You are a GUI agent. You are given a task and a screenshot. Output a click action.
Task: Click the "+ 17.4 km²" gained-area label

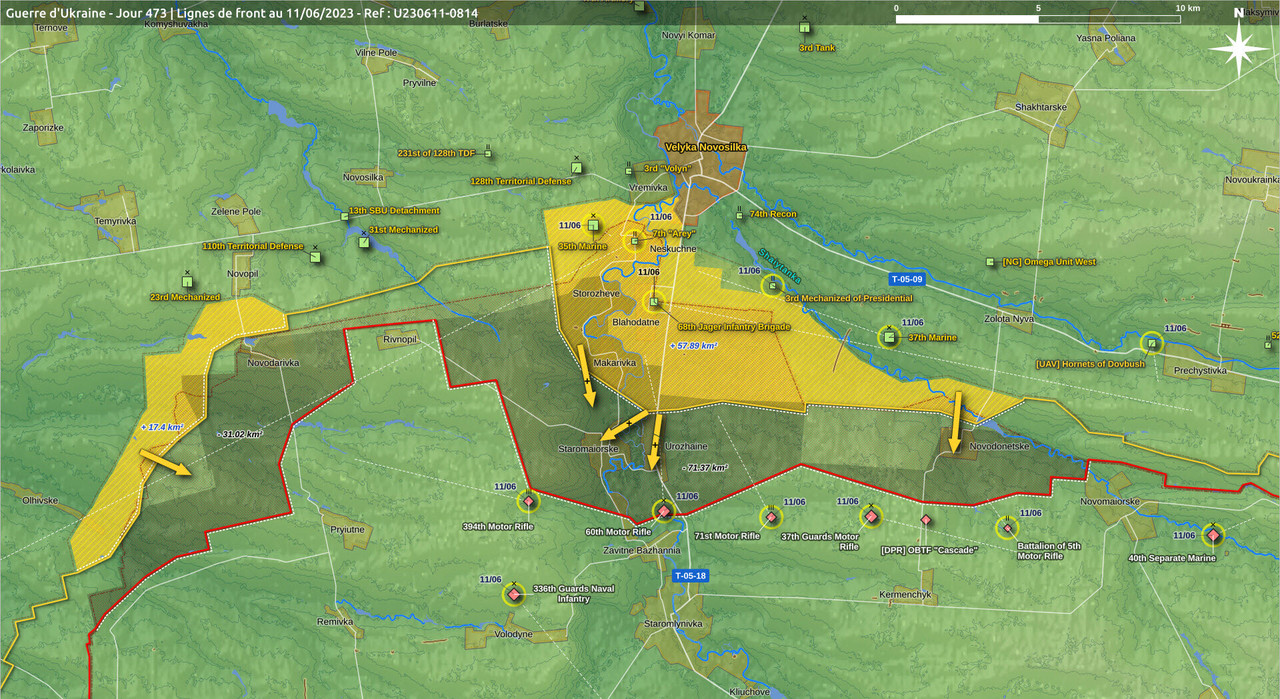[161, 427]
